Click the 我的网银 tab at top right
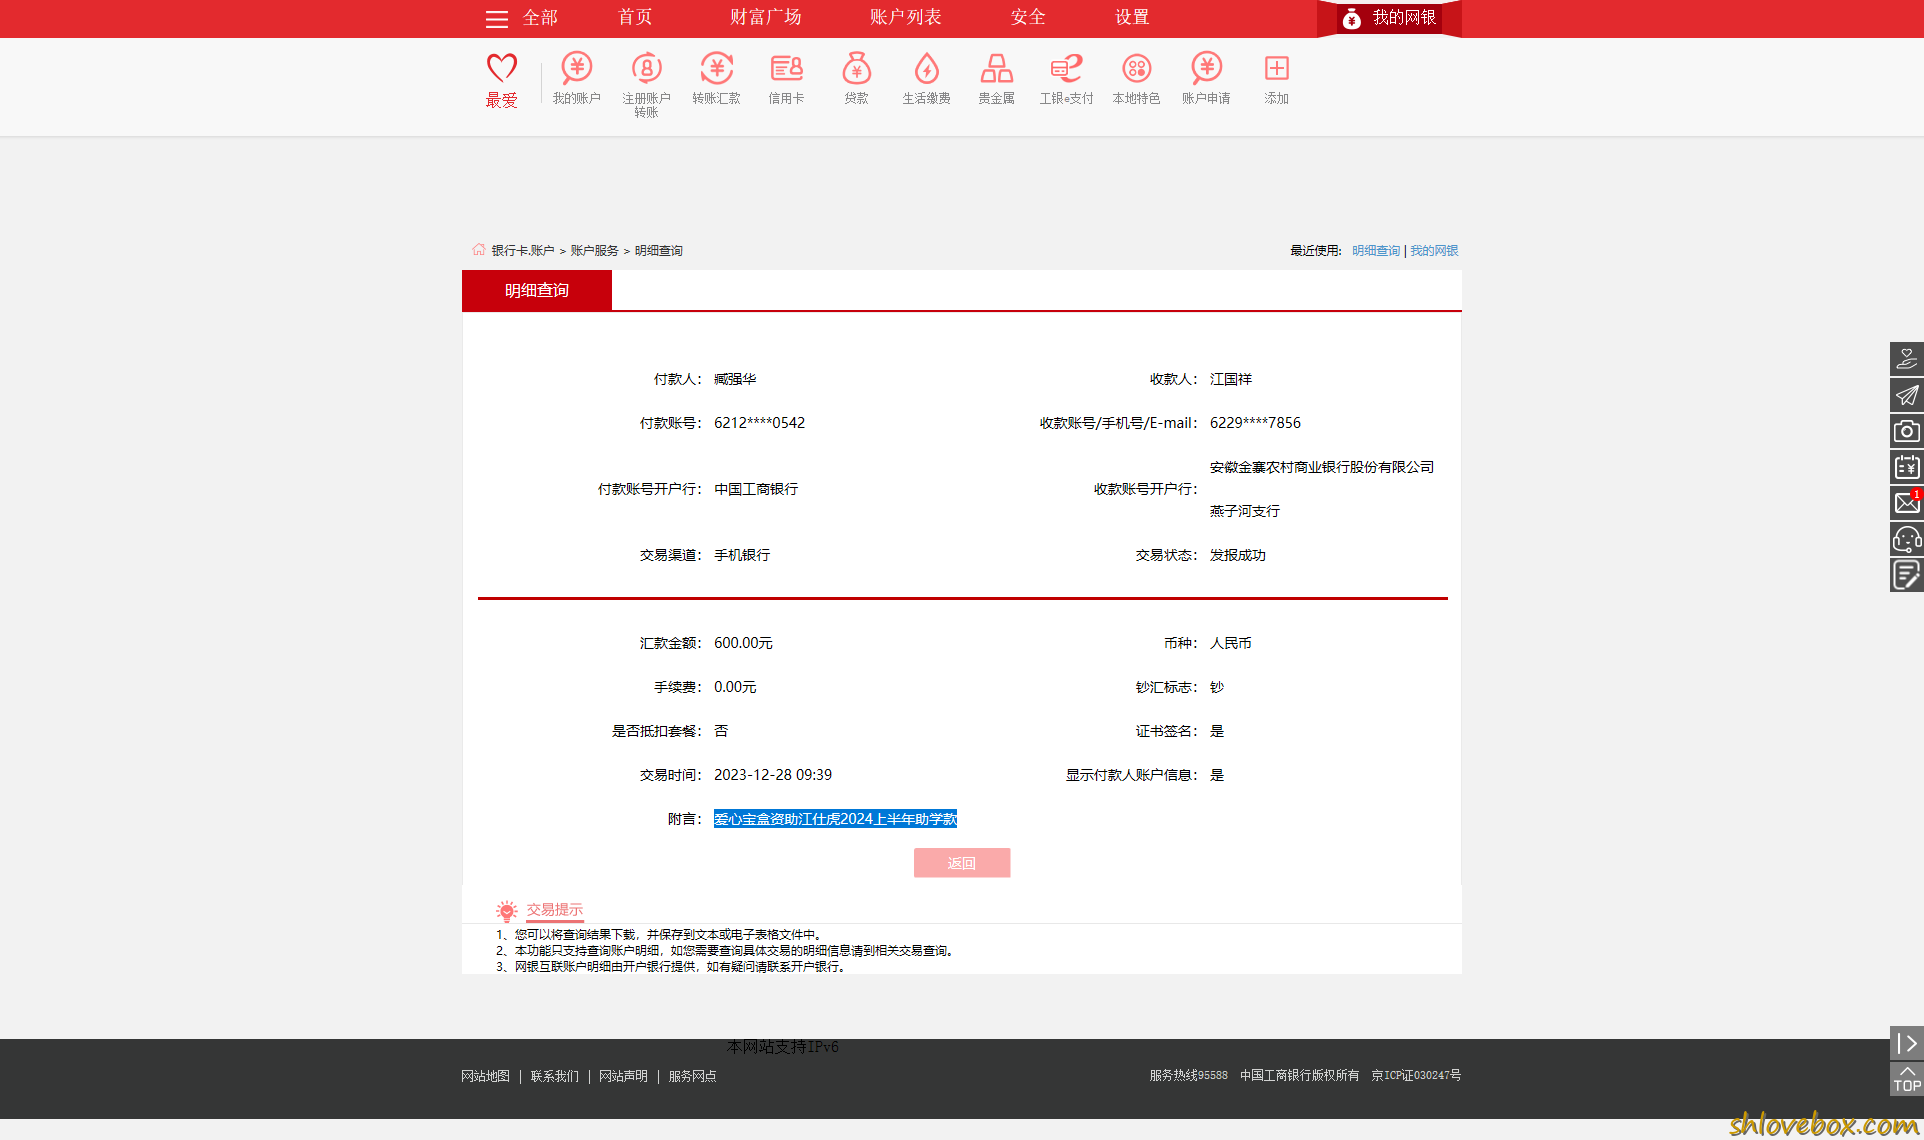Screen dimensions: 1924x1140 pyautogui.click(x=1389, y=18)
